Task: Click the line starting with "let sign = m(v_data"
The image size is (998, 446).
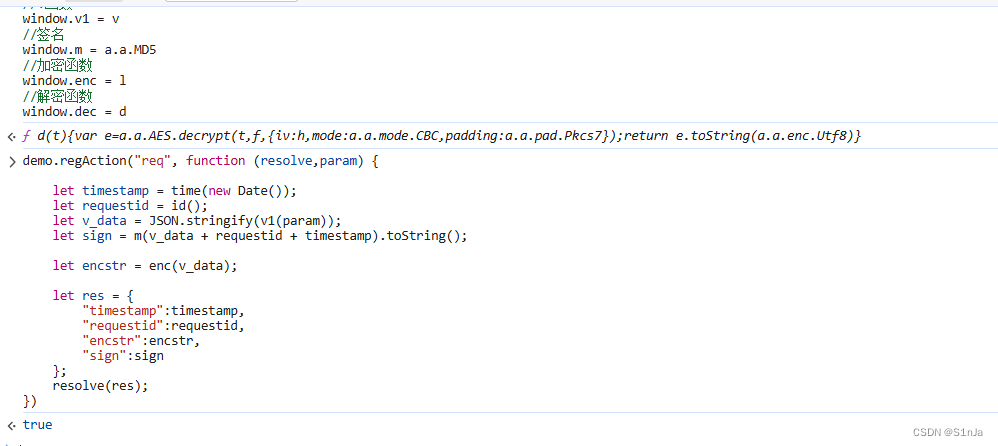Action: coord(260,237)
